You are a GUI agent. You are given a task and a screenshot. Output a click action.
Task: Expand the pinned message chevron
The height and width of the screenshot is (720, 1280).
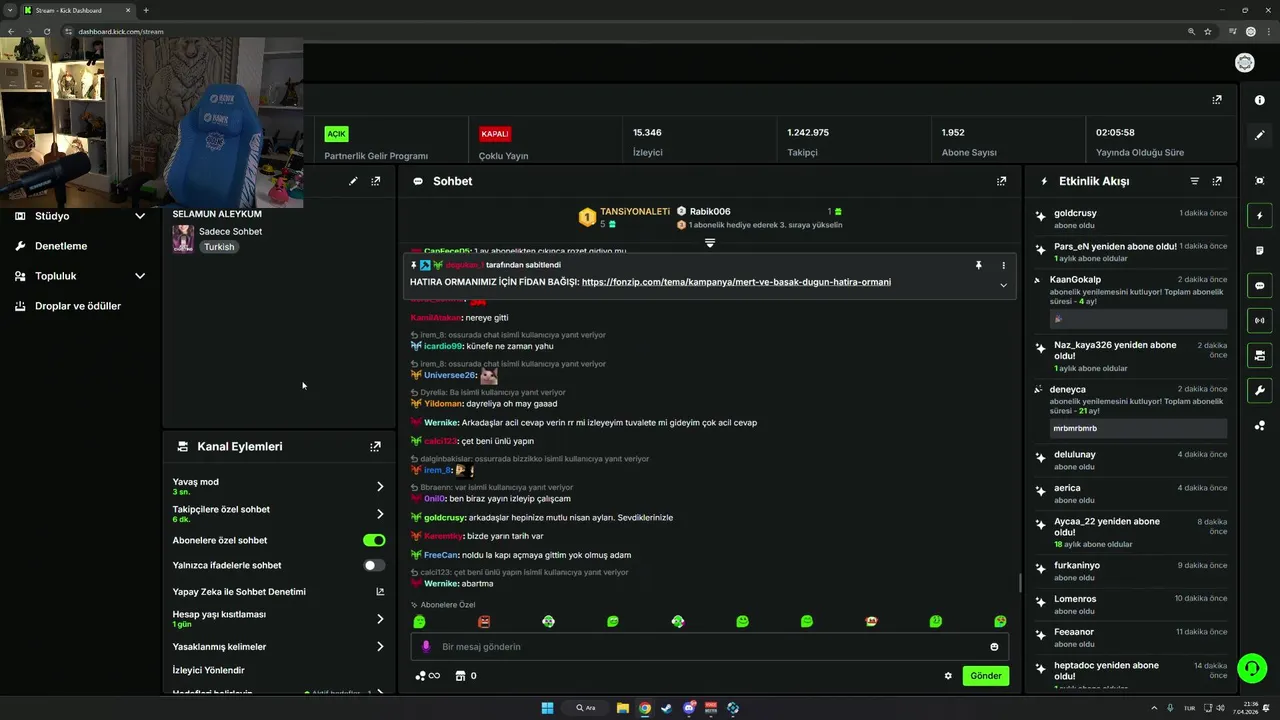point(1003,285)
